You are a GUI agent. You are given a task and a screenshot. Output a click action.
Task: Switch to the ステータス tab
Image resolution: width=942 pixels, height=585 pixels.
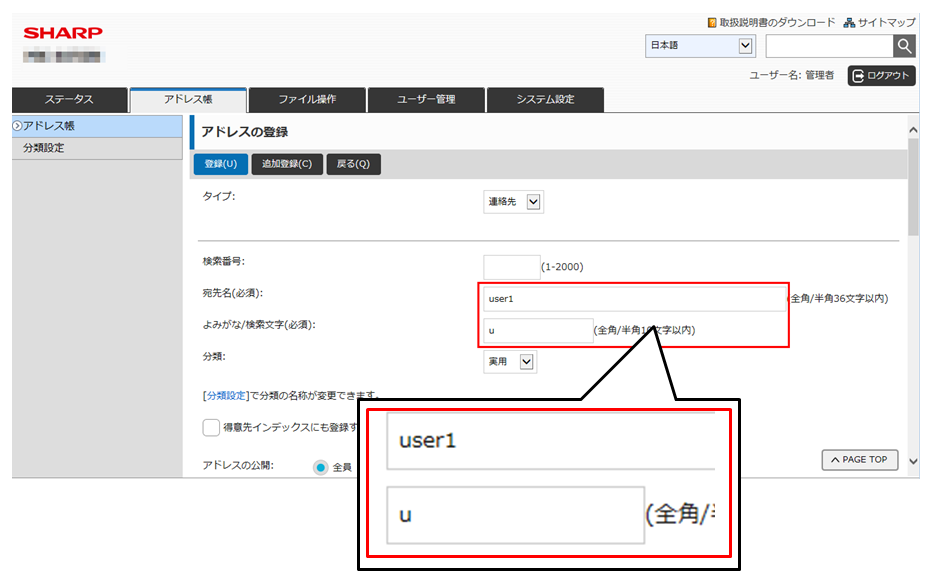click(69, 100)
